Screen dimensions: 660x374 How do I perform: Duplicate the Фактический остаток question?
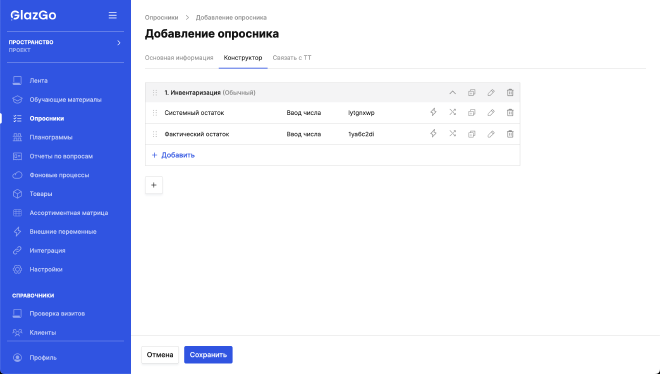(472, 134)
